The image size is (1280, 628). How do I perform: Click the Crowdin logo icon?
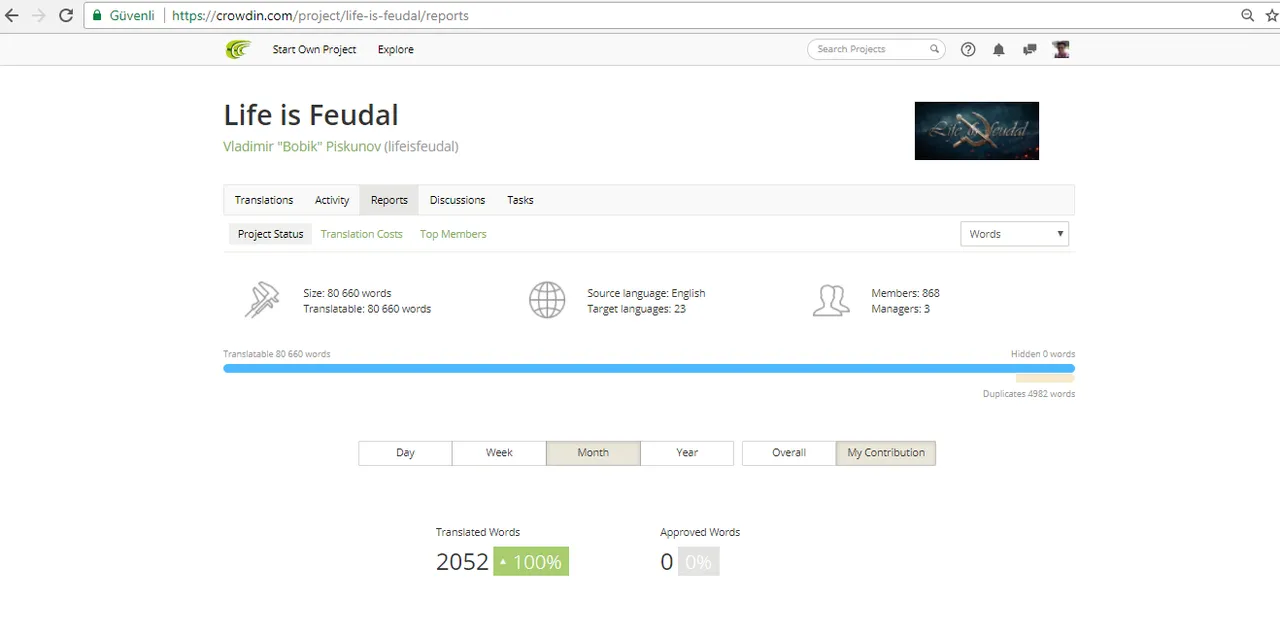pyautogui.click(x=238, y=49)
